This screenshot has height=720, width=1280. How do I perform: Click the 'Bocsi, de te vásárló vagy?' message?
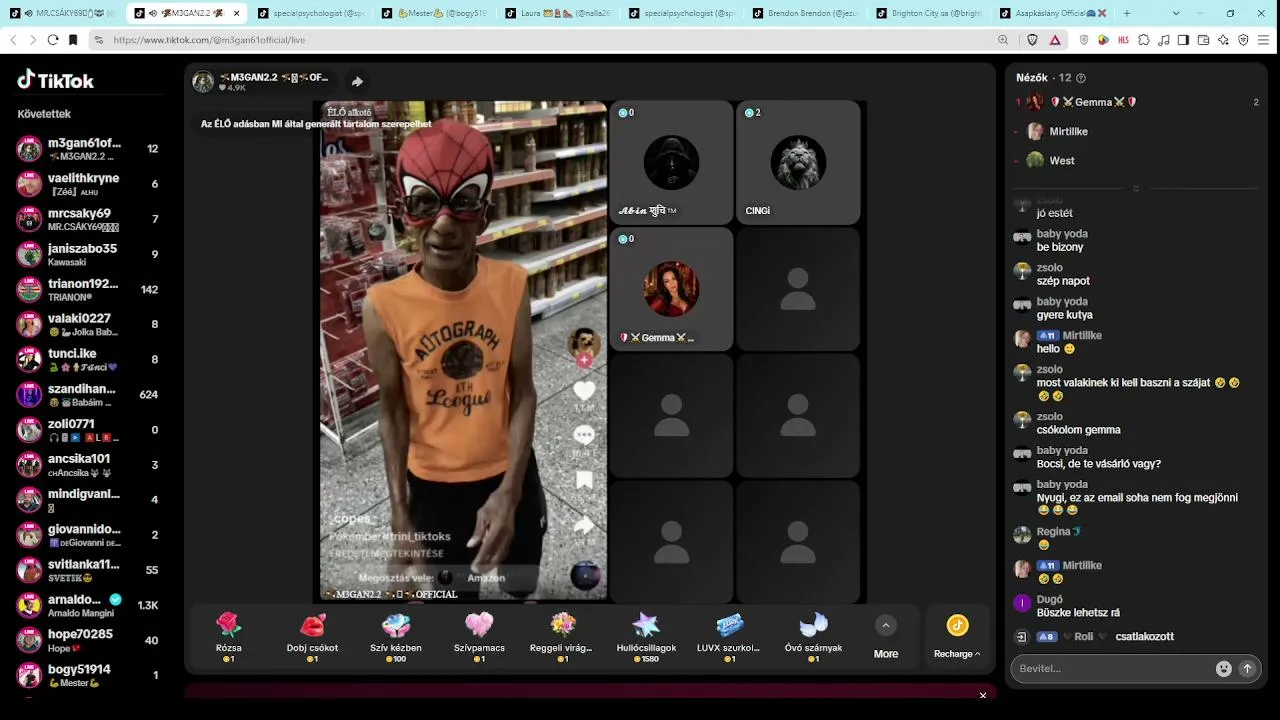coord(1099,464)
